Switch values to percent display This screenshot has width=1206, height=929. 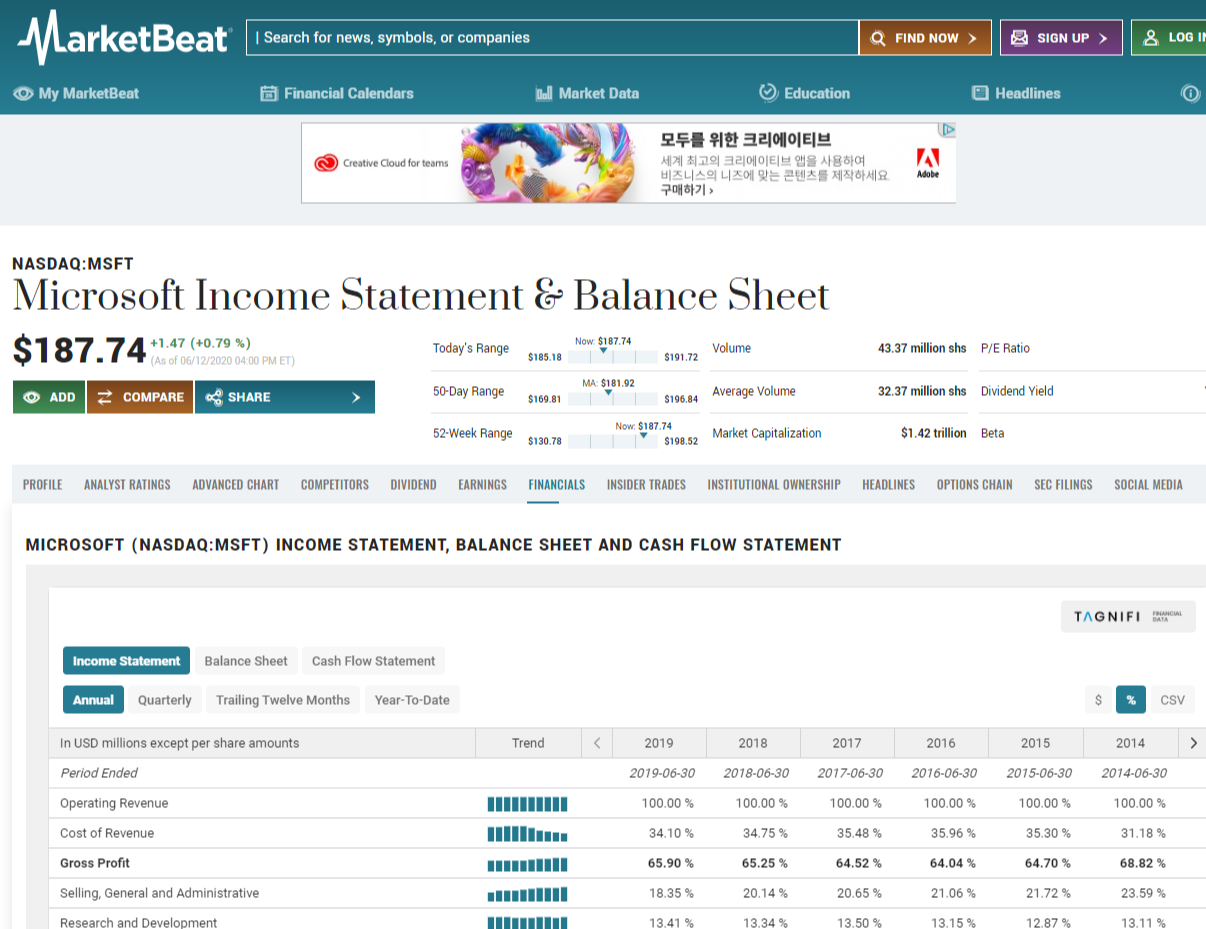1131,700
